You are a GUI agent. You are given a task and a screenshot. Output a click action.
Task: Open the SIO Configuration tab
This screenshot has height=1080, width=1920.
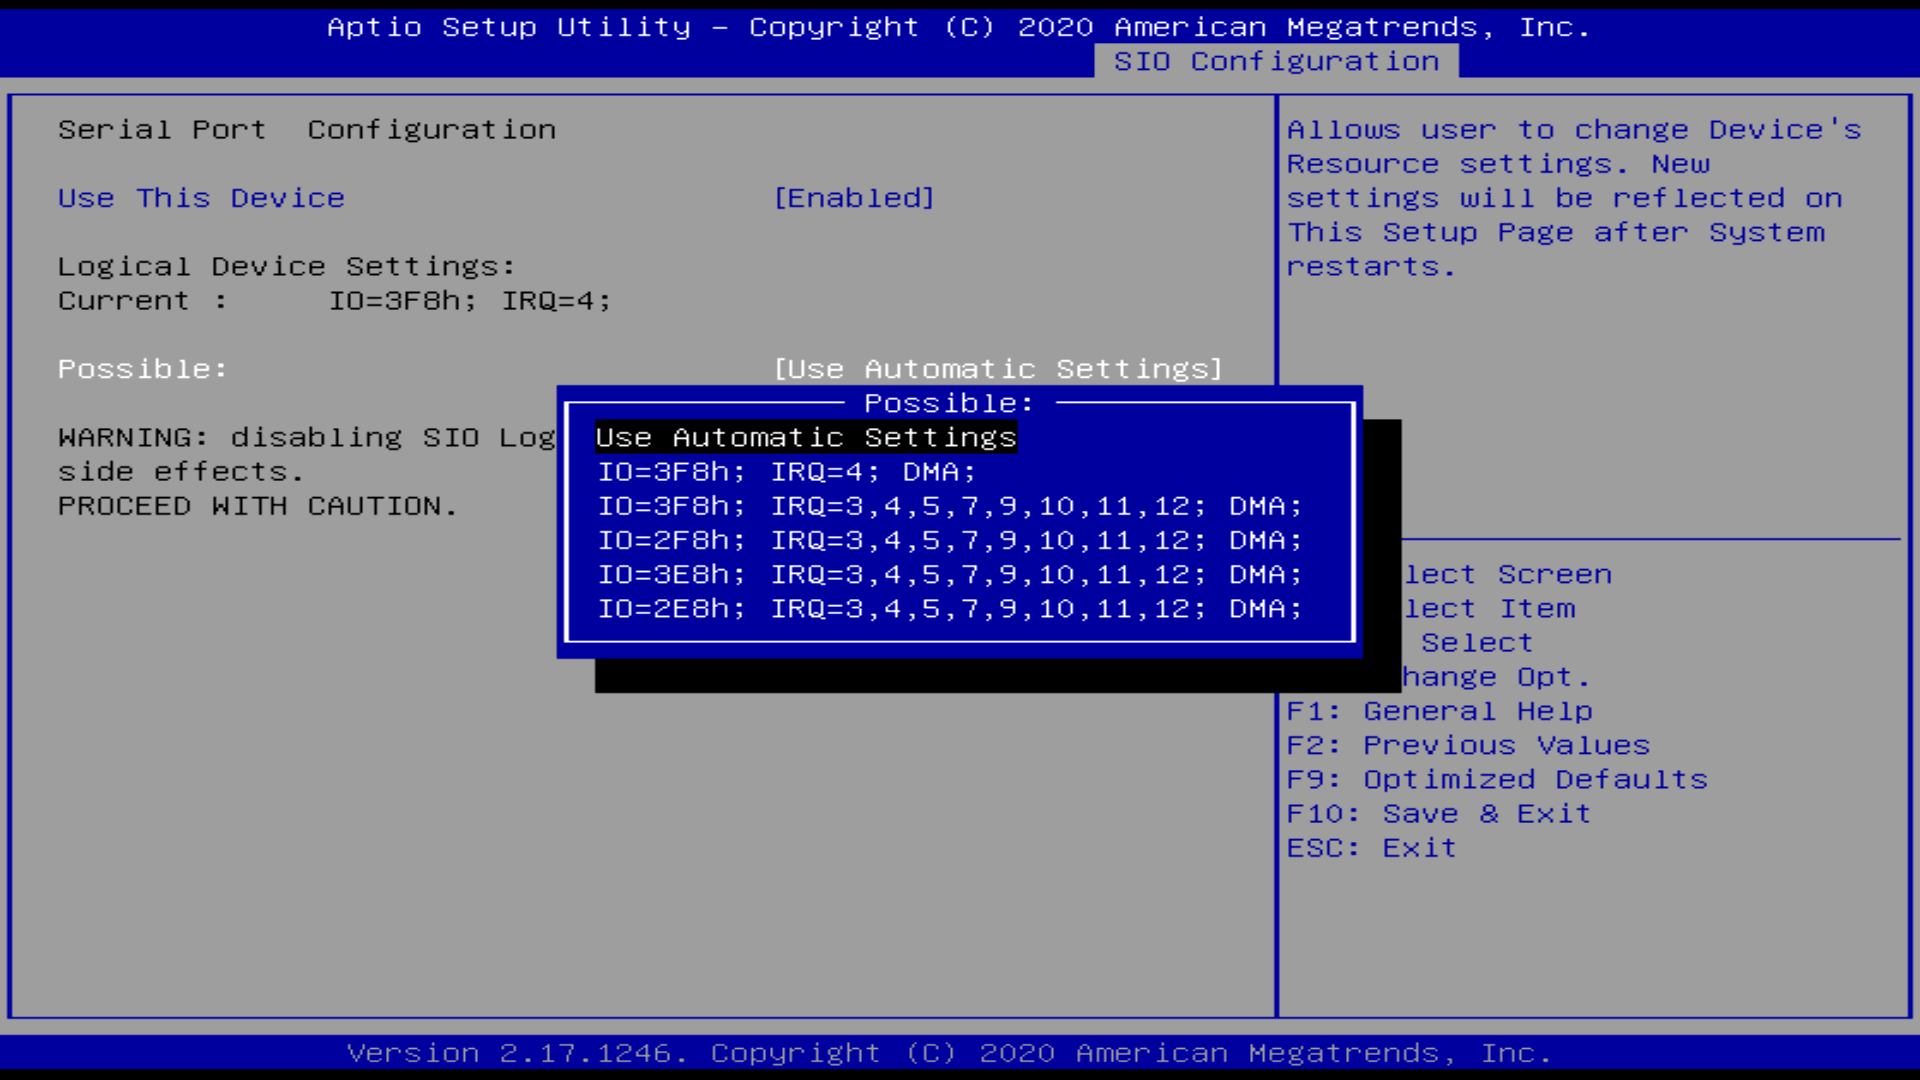pos(1276,62)
